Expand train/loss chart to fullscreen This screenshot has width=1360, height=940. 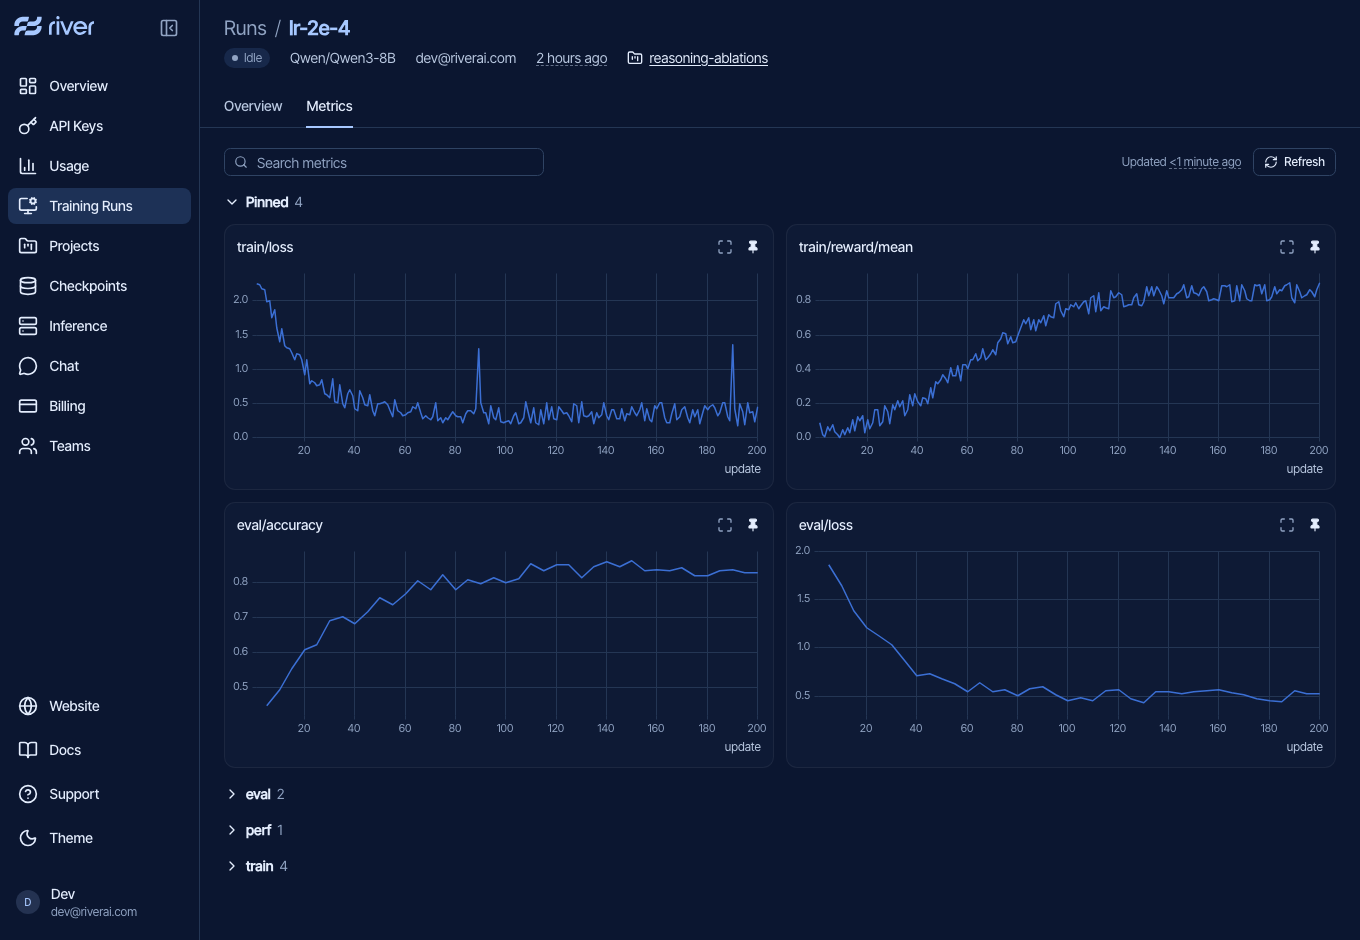[x=725, y=247]
